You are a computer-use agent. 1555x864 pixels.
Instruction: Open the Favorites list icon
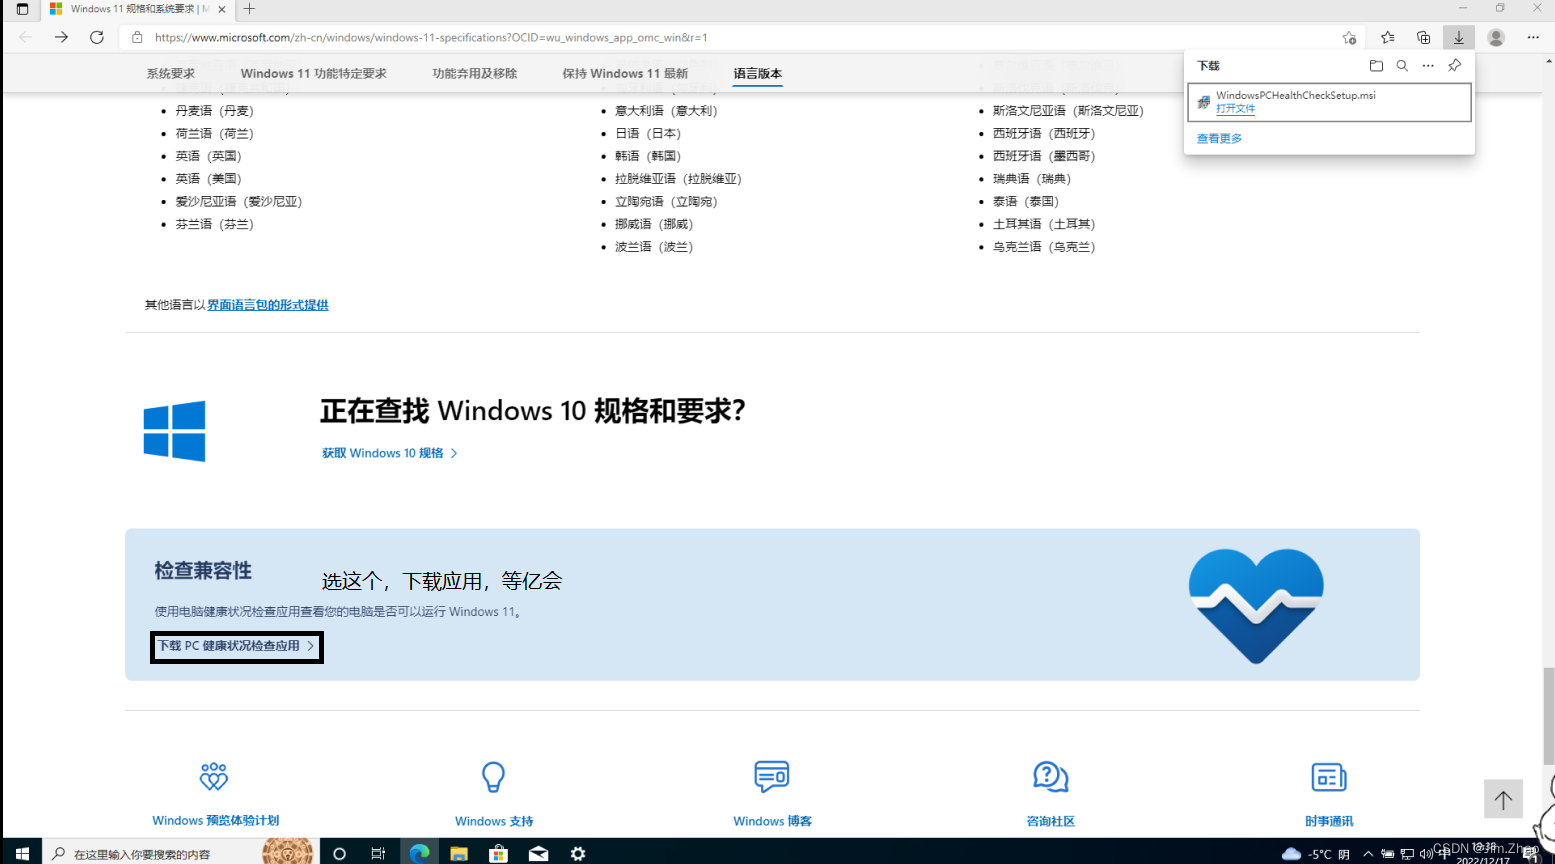tap(1387, 37)
